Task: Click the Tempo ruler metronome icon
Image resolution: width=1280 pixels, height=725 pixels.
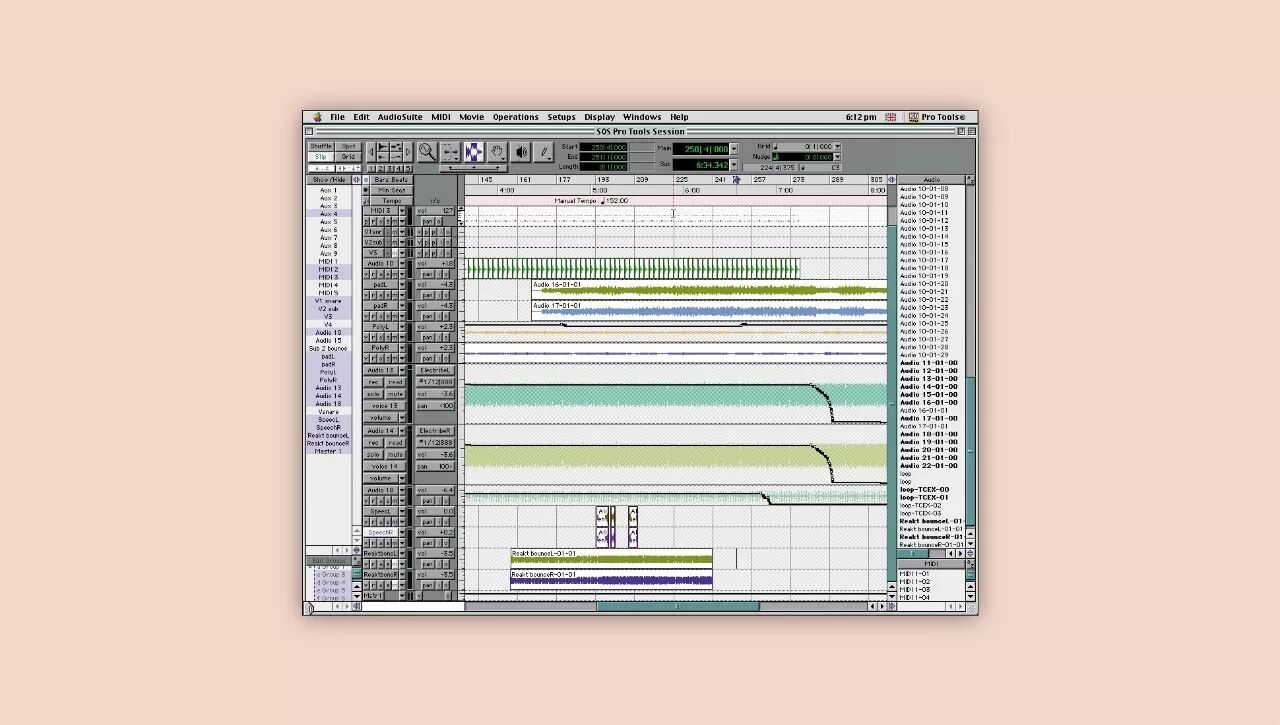Action: click(x=366, y=201)
